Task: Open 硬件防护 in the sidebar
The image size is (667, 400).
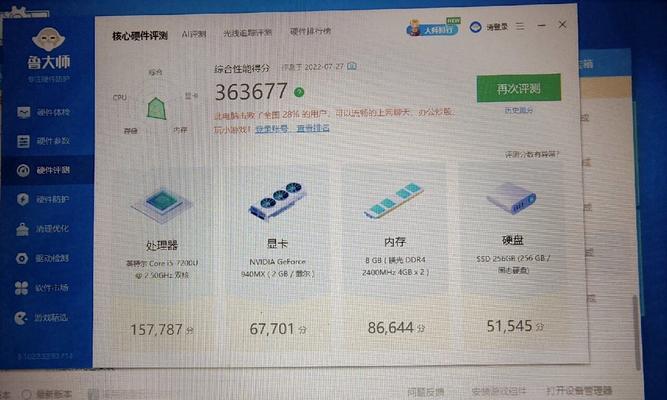Action: (44, 199)
